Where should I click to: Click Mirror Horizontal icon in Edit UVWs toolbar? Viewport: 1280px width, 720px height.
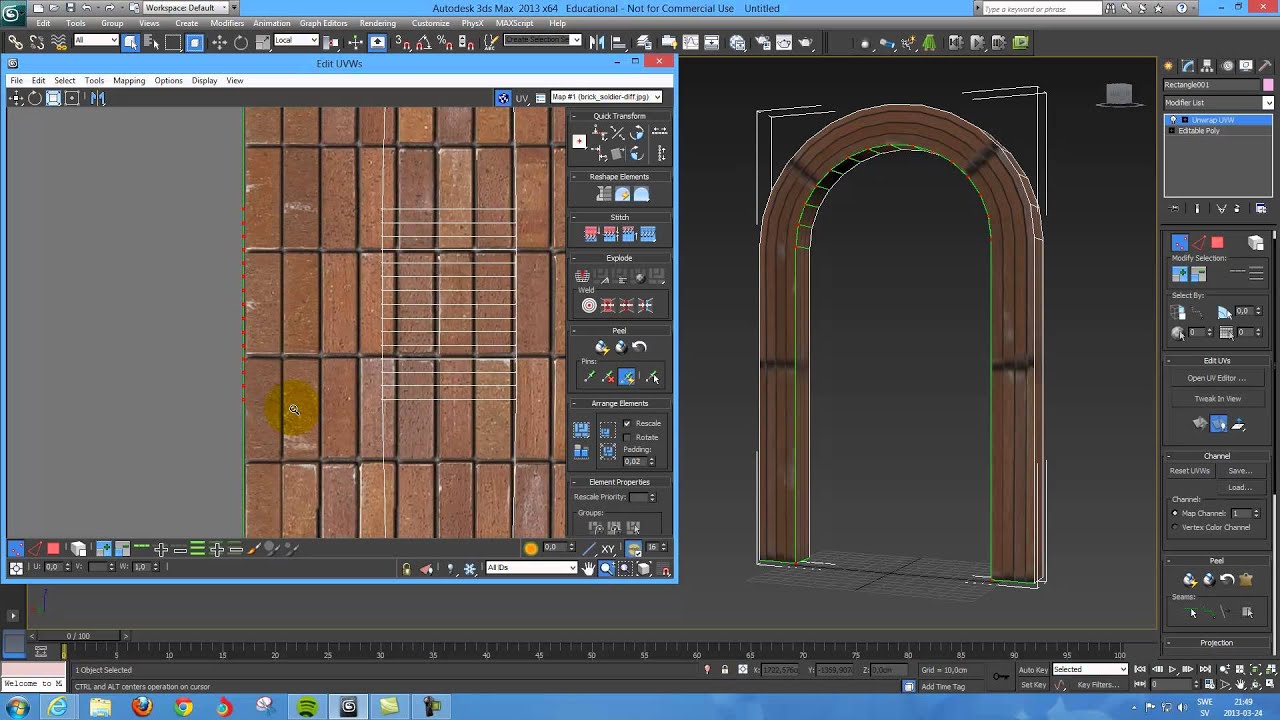pos(97,98)
